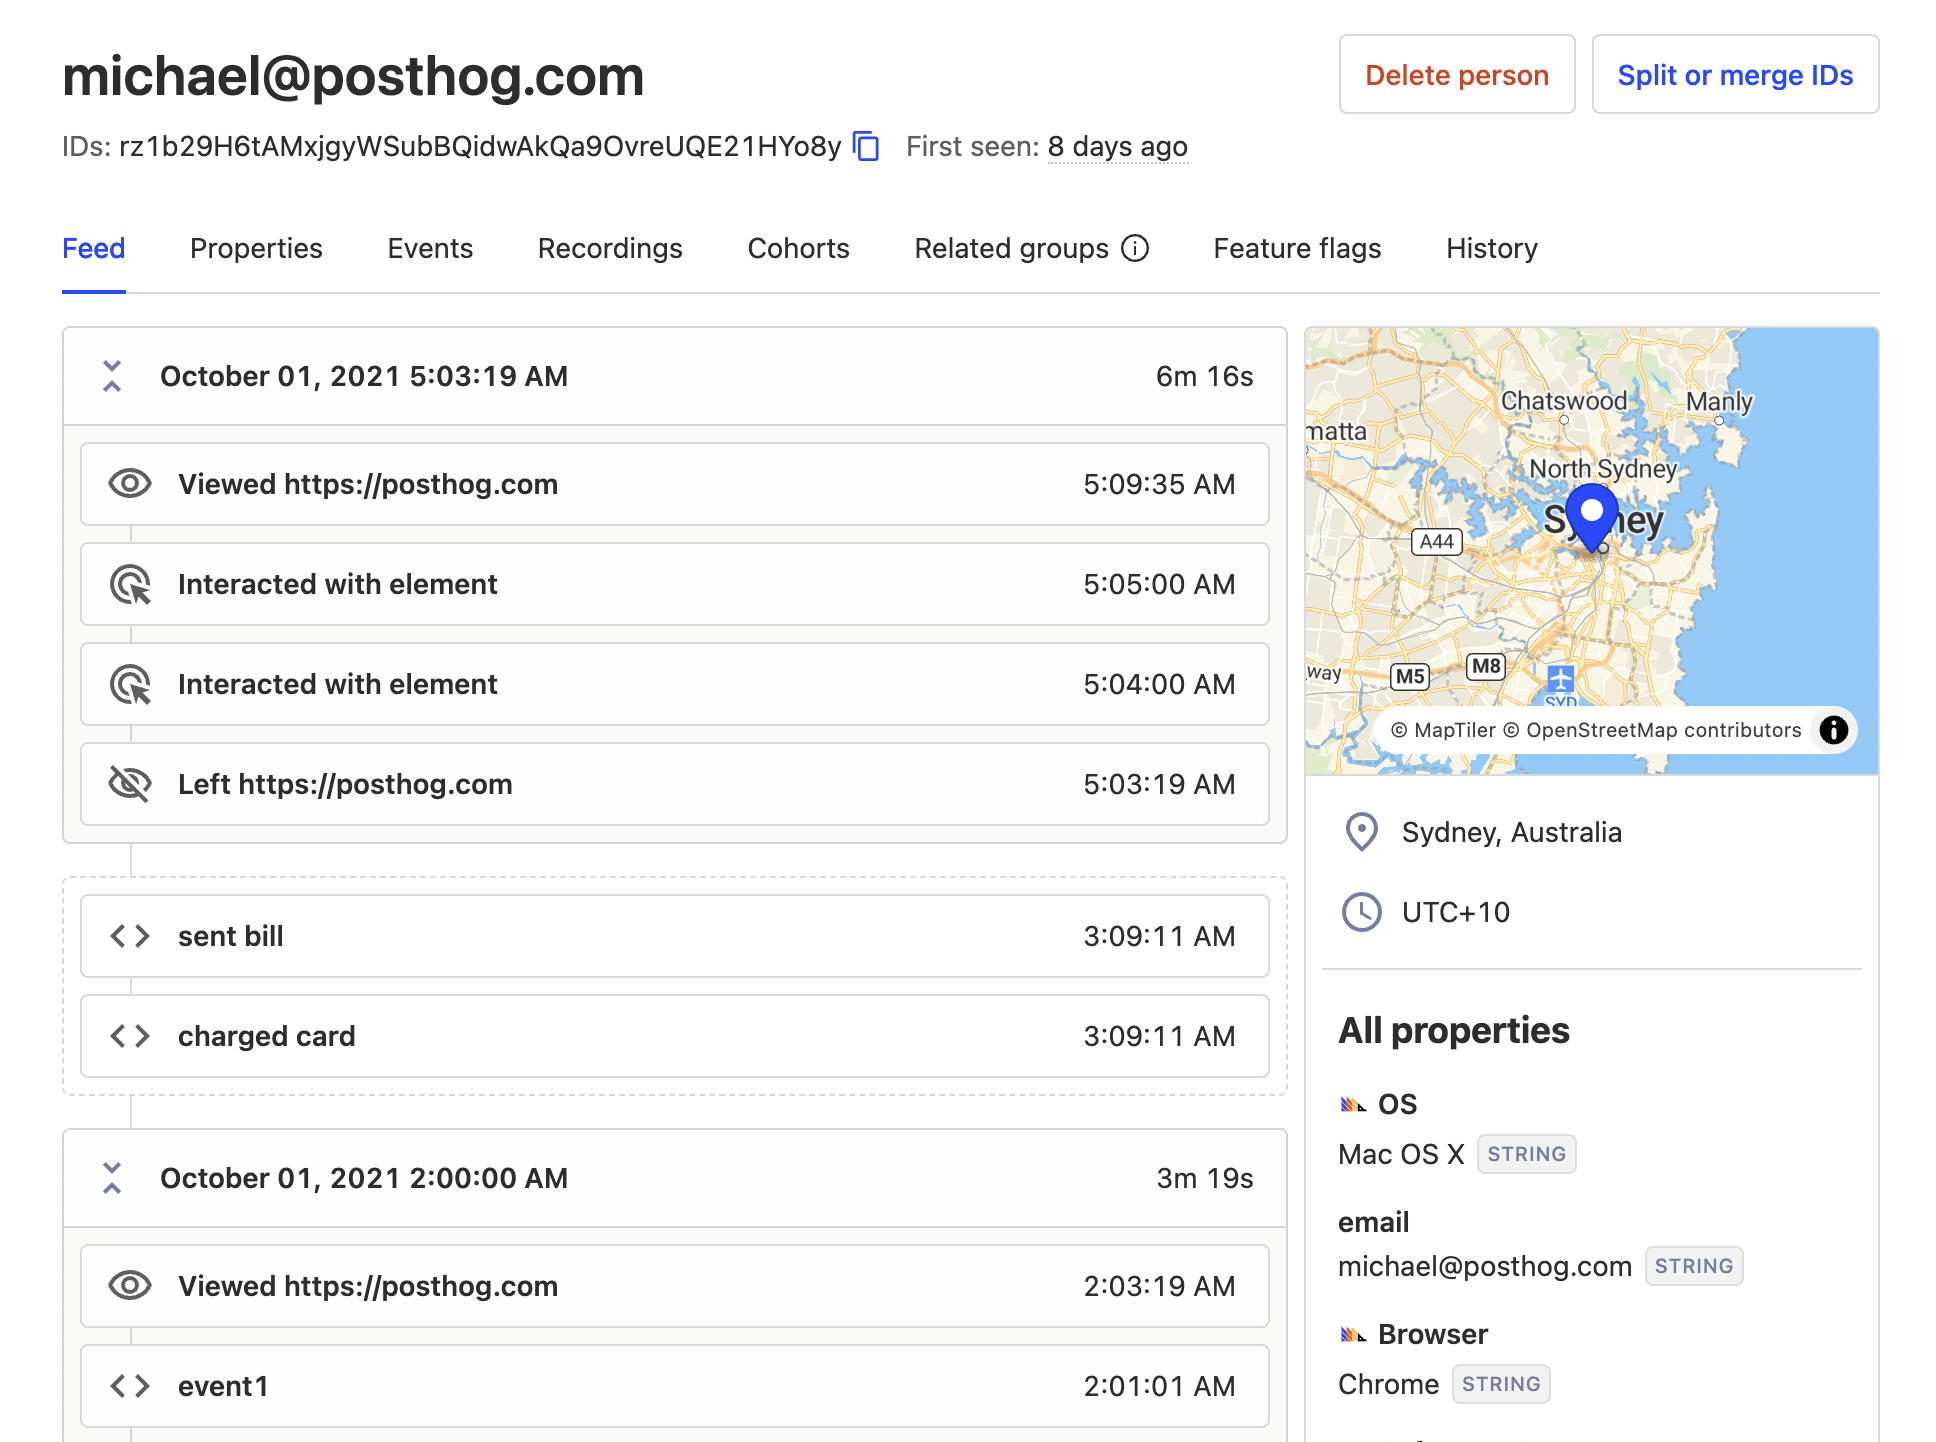Collapse the 2:00:00 AM session group
The image size is (1936, 1442).
(112, 1178)
